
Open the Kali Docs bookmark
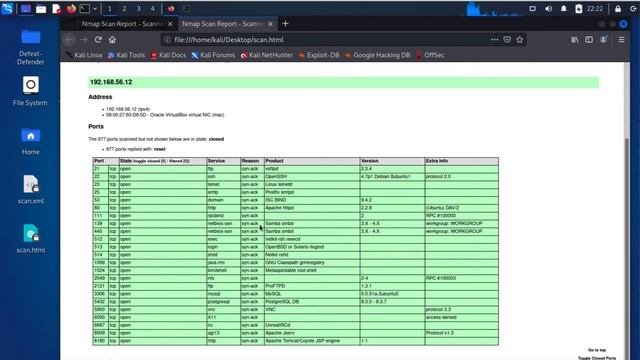pyautogui.click(x=169, y=55)
